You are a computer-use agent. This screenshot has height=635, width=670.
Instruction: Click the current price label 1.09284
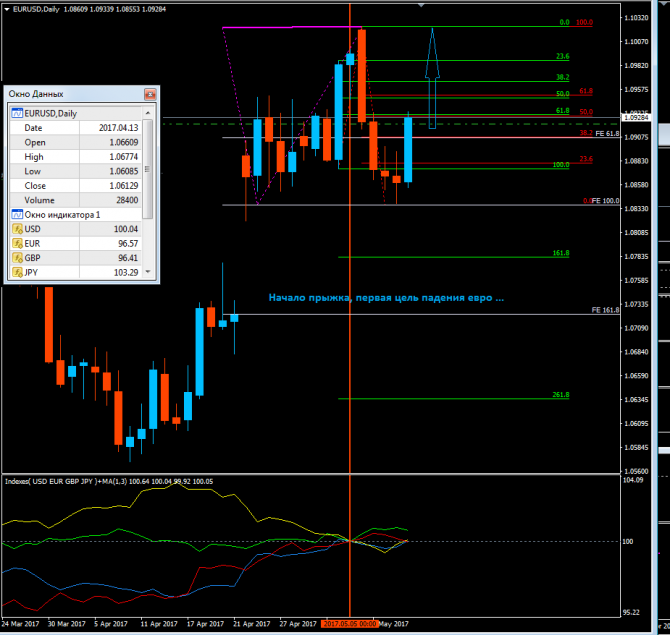[x=636, y=118]
